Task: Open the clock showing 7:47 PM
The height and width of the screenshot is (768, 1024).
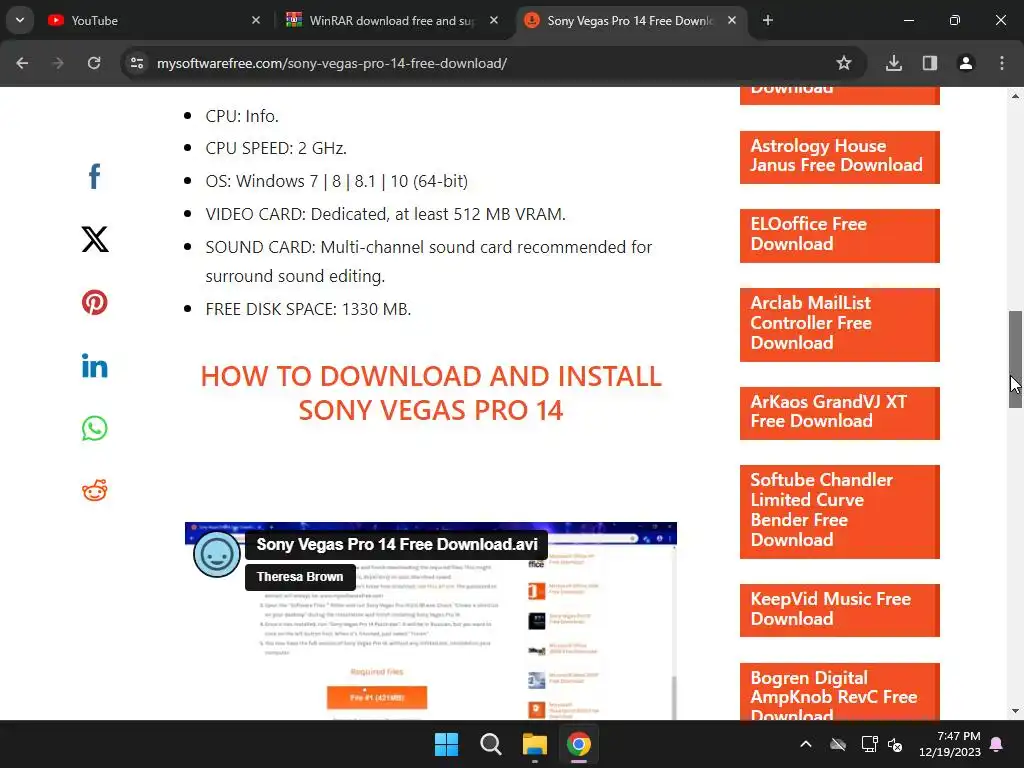Action: [950, 744]
